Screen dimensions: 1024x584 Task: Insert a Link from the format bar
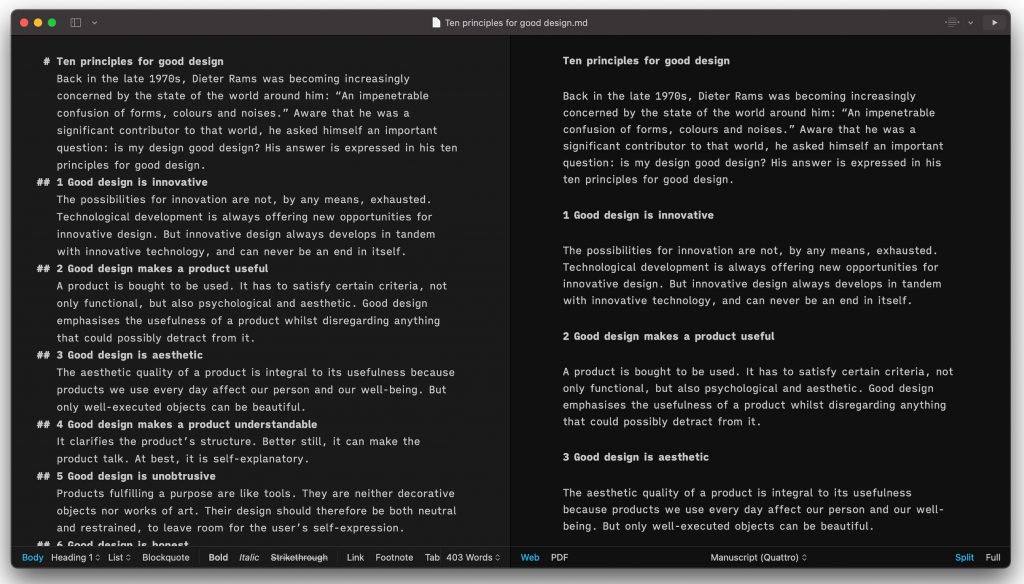355,557
